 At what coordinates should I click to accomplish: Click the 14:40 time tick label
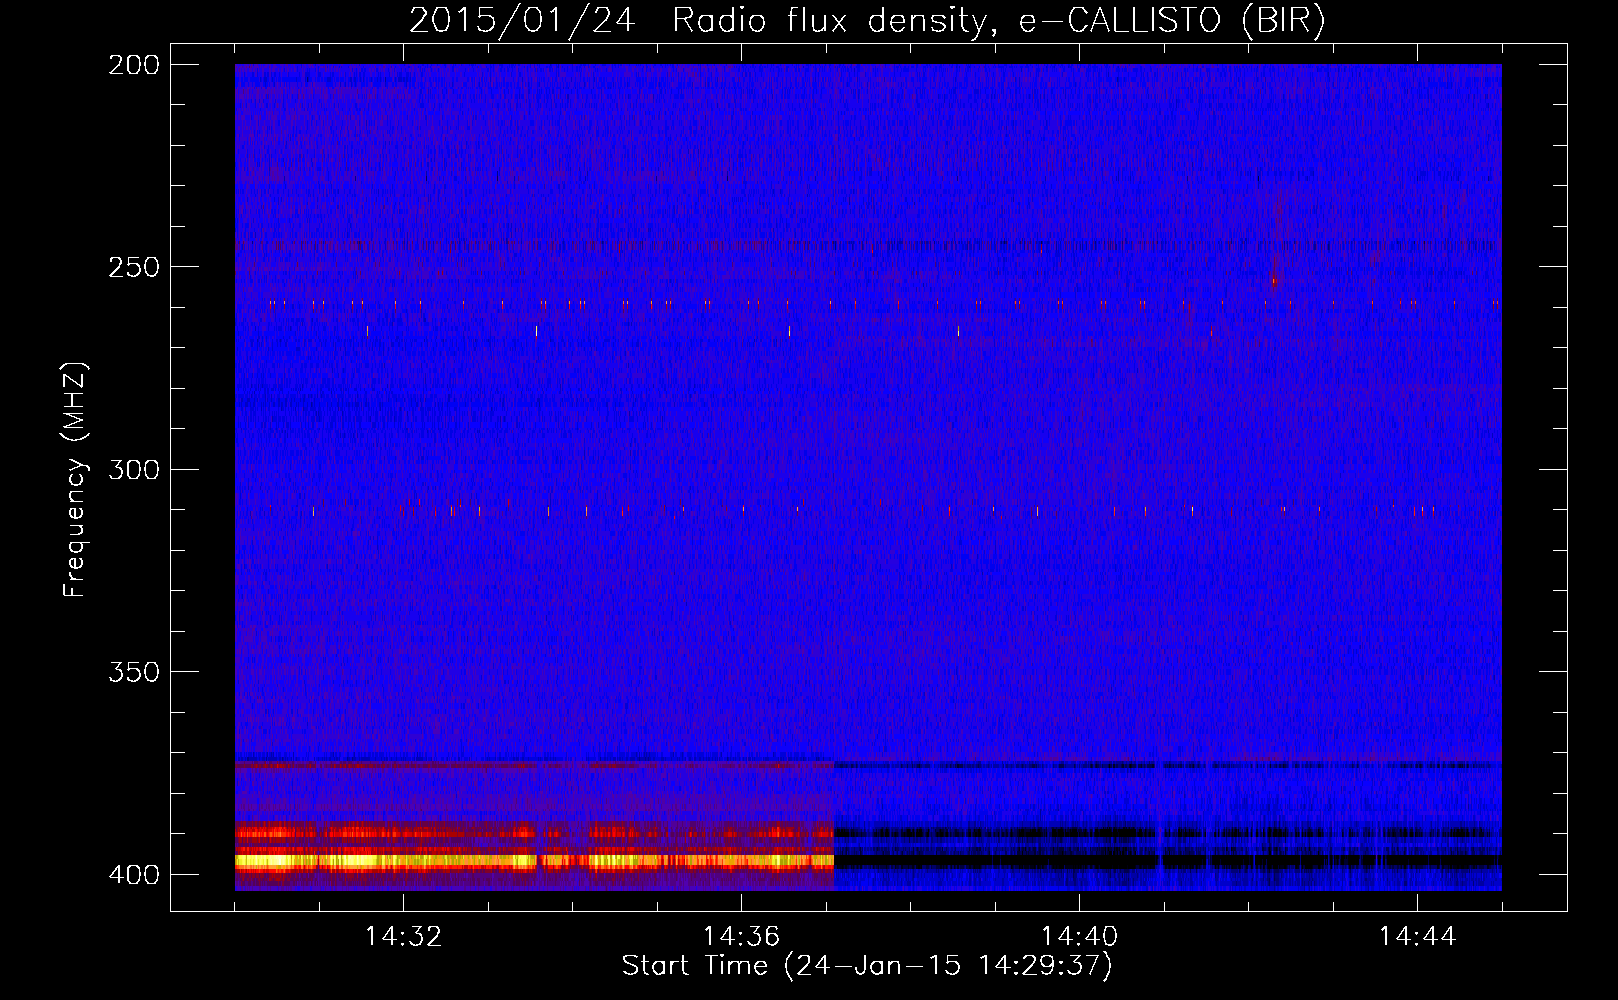click(1079, 937)
